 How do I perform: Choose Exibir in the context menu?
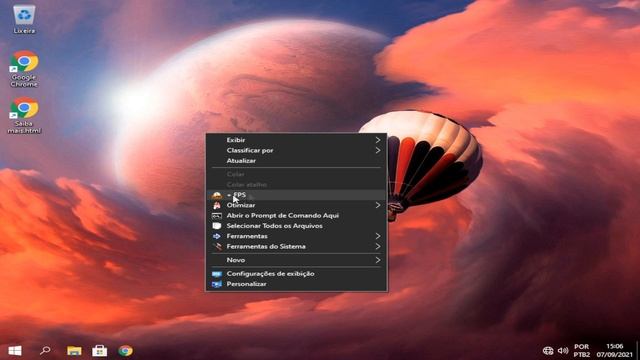click(x=296, y=140)
